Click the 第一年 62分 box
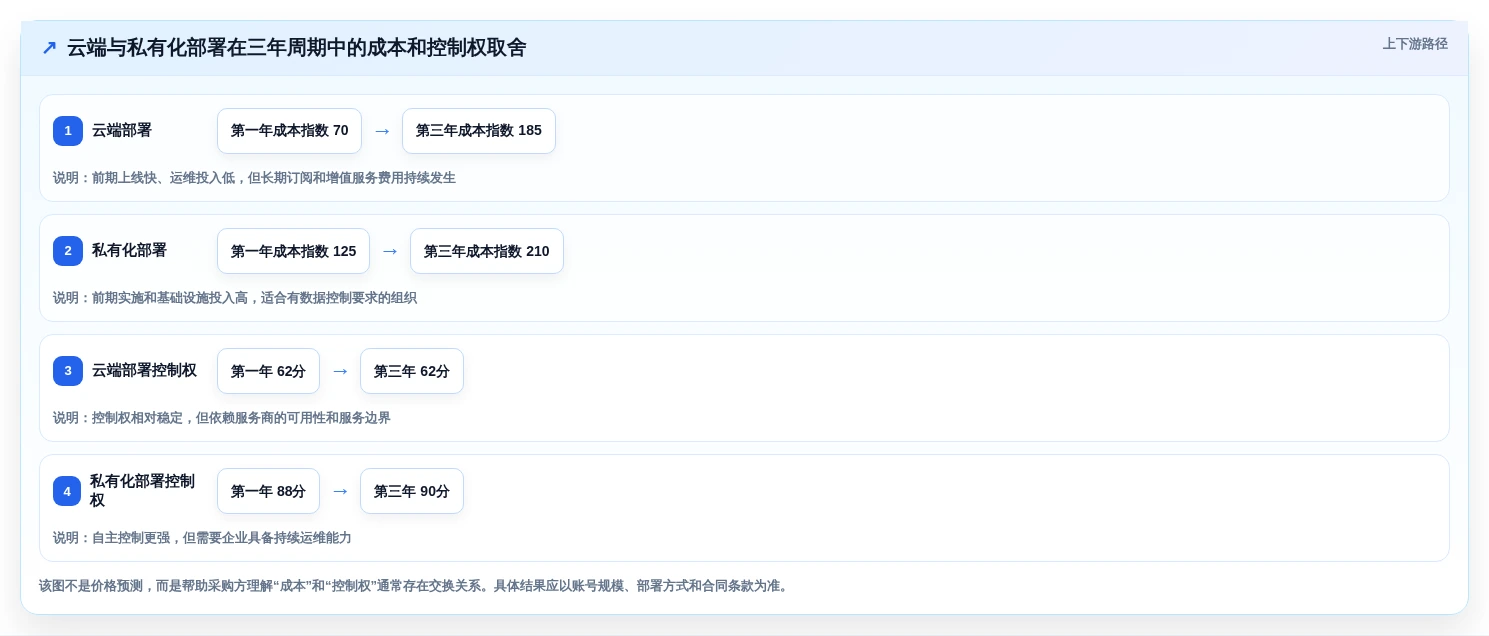The height and width of the screenshot is (636, 1489). click(268, 371)
